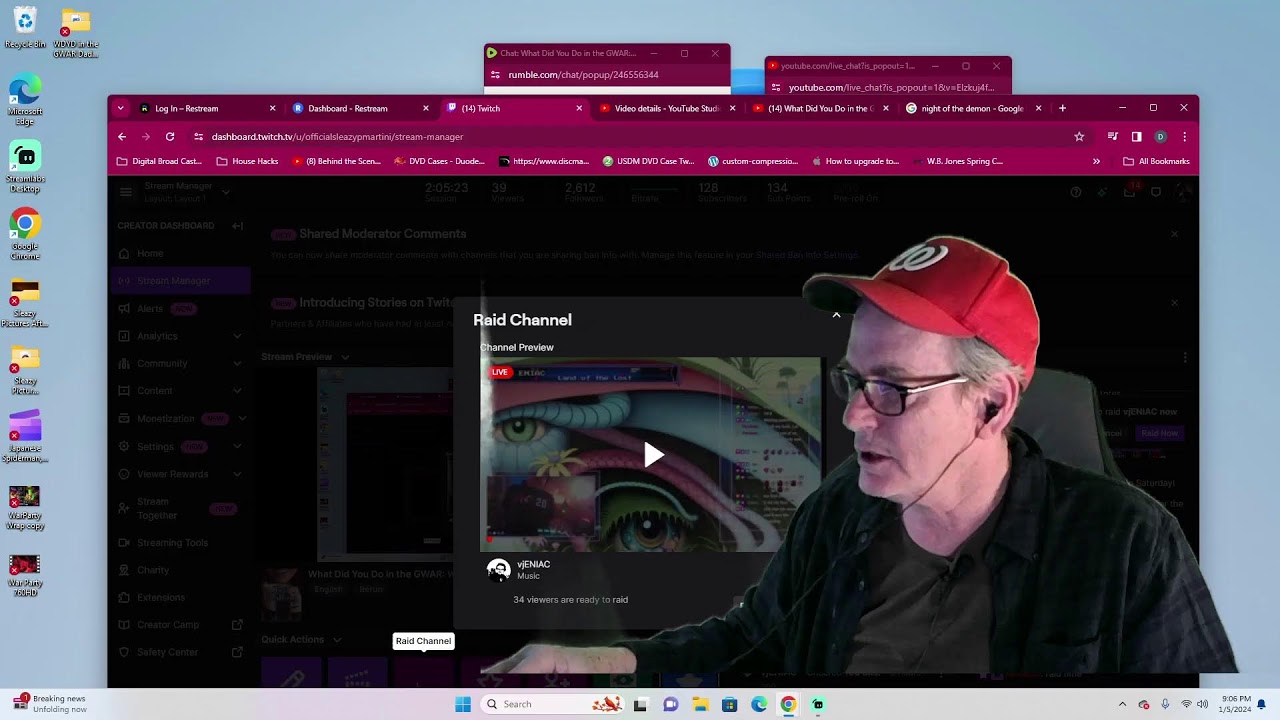Play the vjENIAC channel preview

pyautogui.click(x=653, y=455)
